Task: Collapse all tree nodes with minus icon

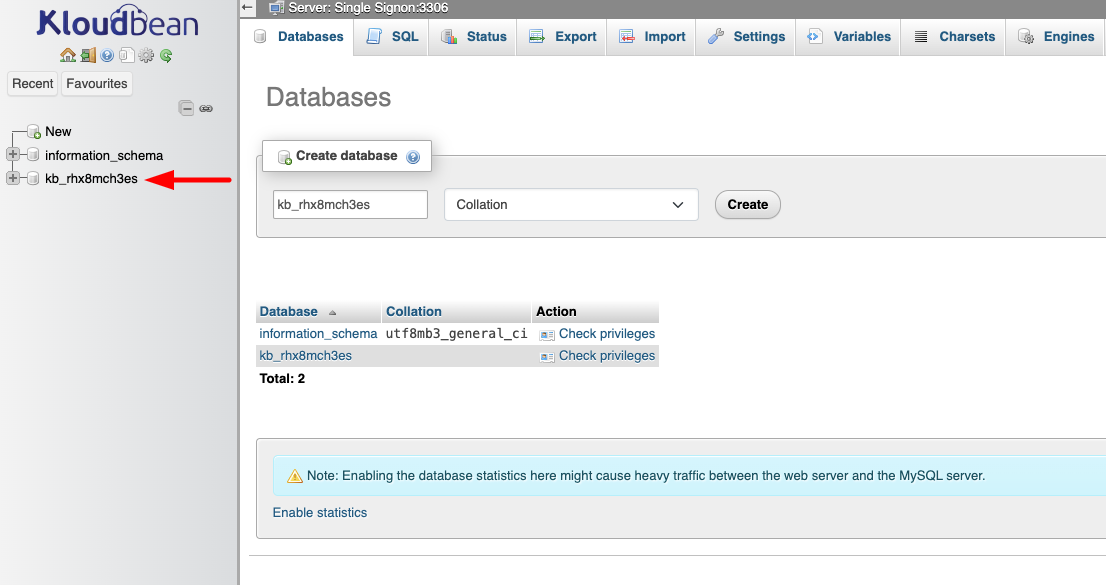Action: 186,107
